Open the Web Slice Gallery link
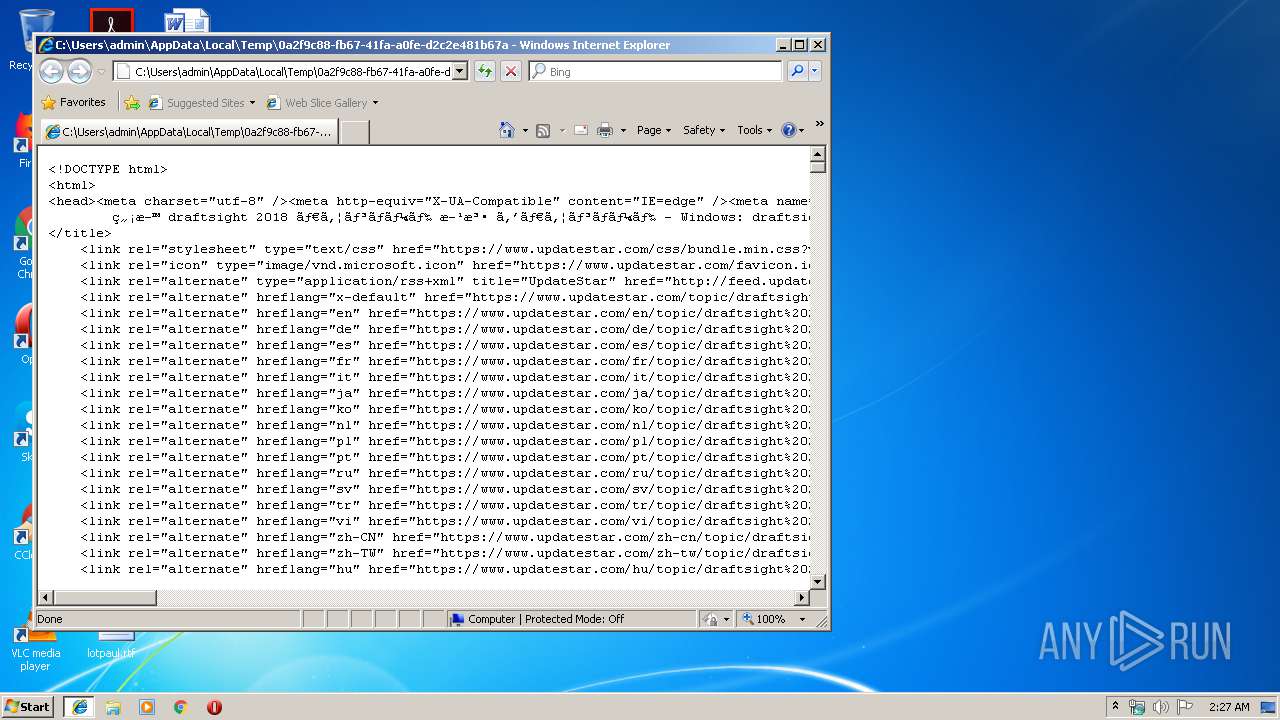The width and height of the screenshot is (1280, 720). click(322, 102)
